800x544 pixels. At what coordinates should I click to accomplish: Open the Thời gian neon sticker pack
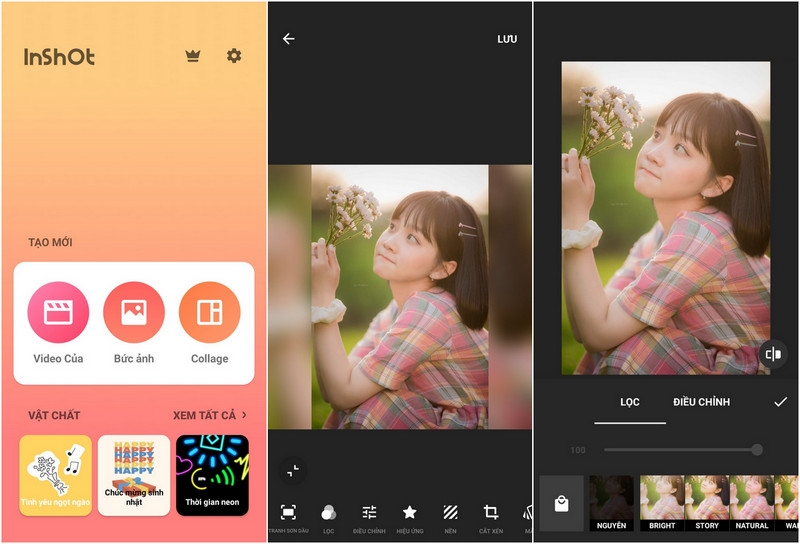point(212,475)
